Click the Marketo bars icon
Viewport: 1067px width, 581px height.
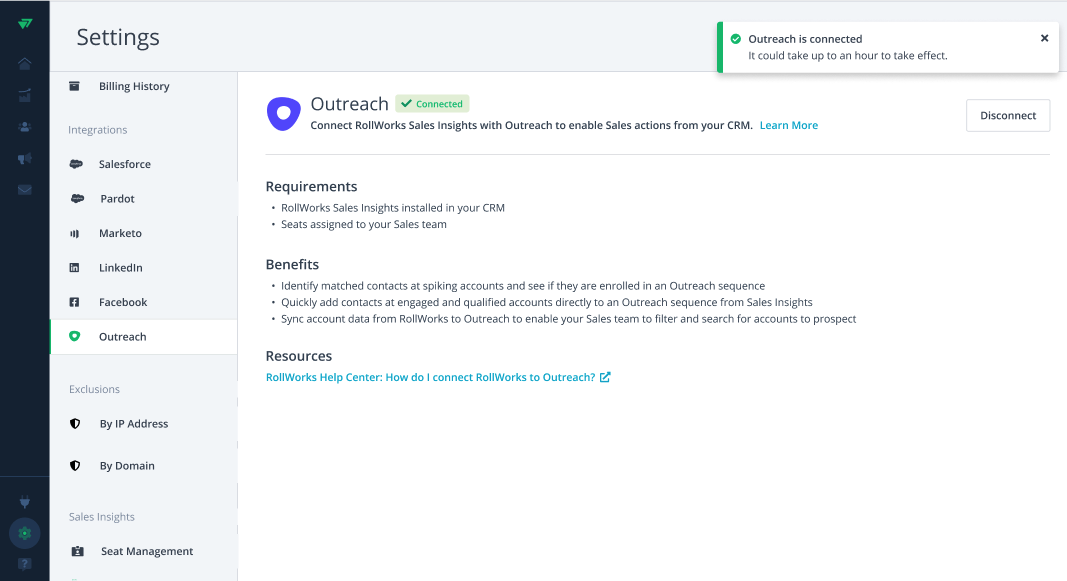point(75,233)
